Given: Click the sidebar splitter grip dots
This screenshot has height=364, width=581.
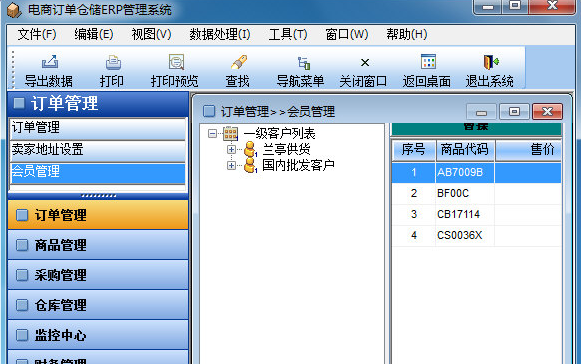Looking at the screenshot, I should 98,196.
